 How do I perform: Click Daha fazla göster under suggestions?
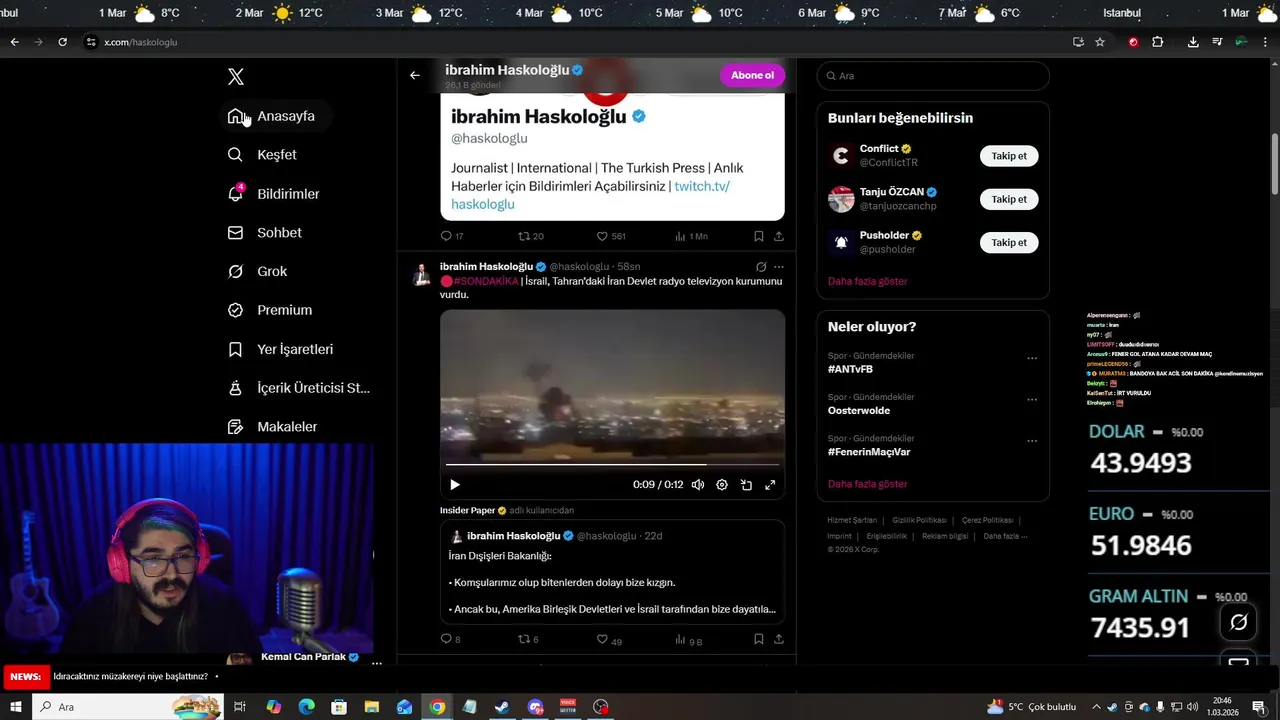(x=867, y=281)
